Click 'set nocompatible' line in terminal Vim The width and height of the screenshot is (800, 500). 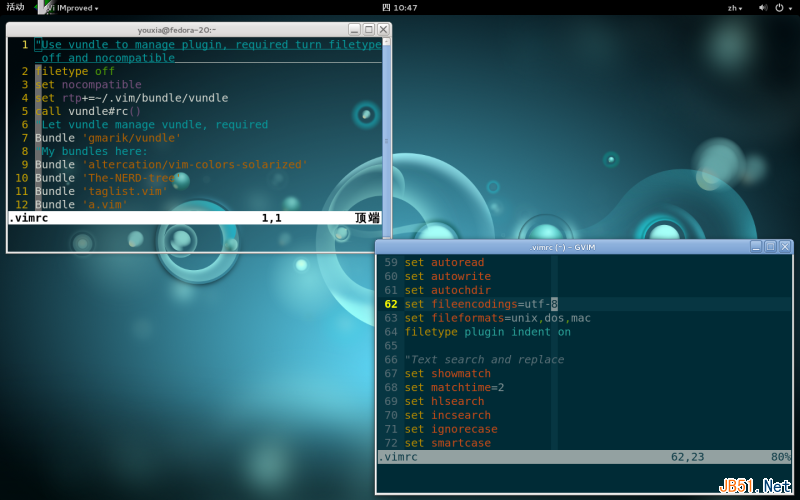pyautogui.click(x=88, y=85)
